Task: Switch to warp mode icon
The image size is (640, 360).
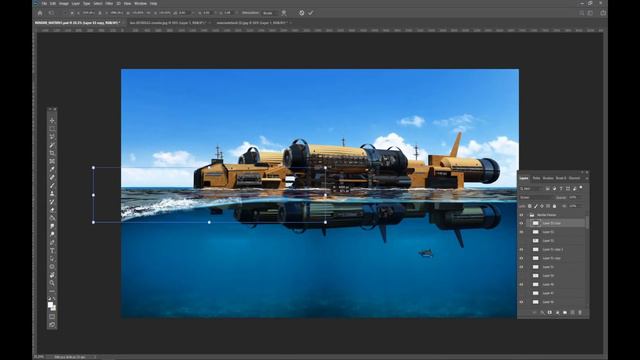Action: click(x=284, y=13)
